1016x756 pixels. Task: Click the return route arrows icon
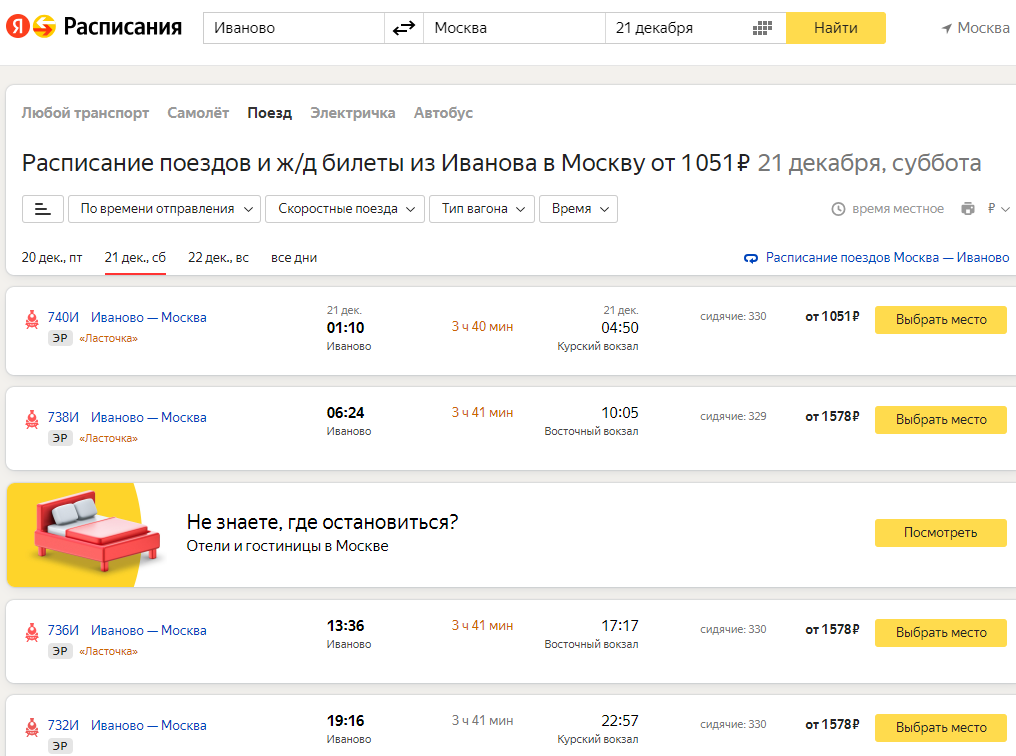click(x=752, y=258)
